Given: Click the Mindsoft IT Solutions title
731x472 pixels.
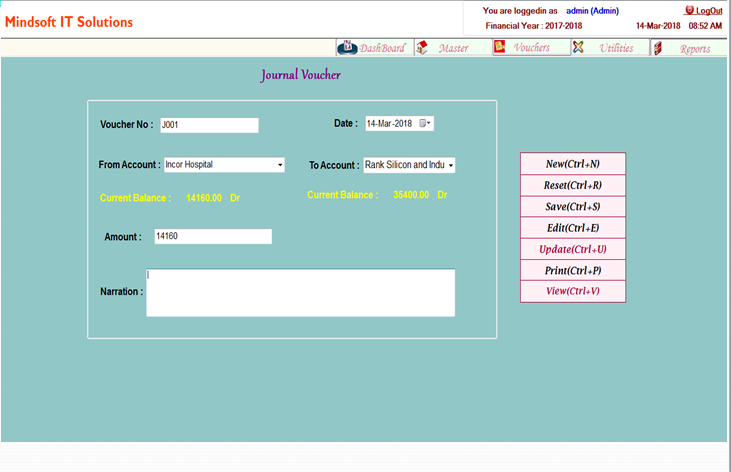Looking at the screenshot, I should pos(69,22).
